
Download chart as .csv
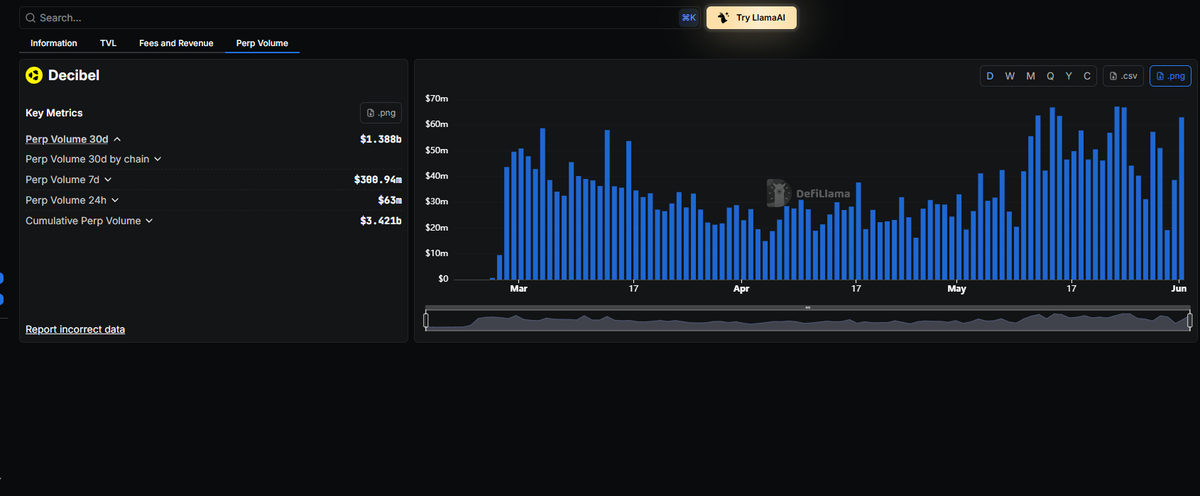pos(1124,76)
